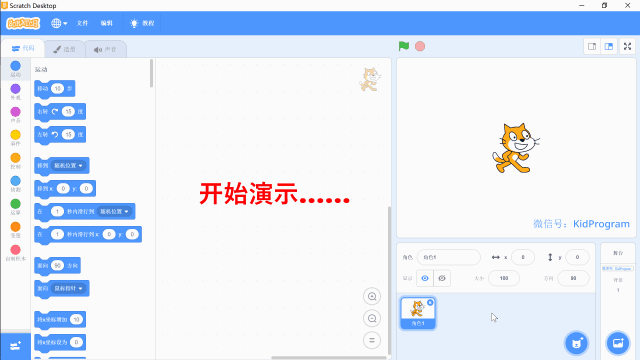
Task: Click the sprite name field 角色1
Action: pos(449,258)
